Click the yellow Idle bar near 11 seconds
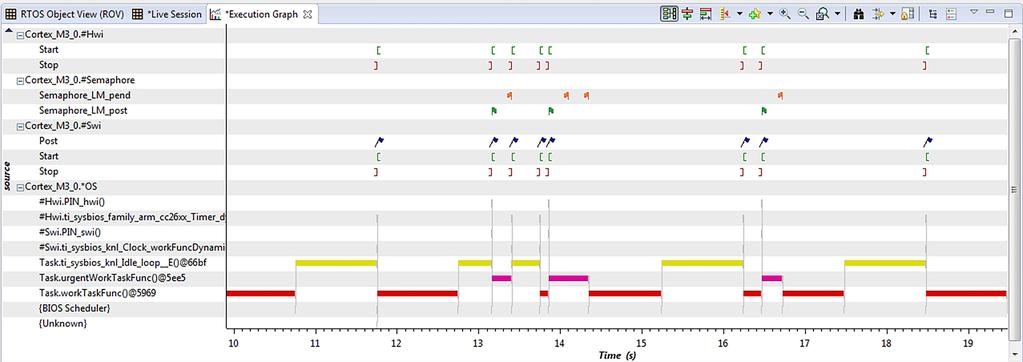 [x=336, y=263]
